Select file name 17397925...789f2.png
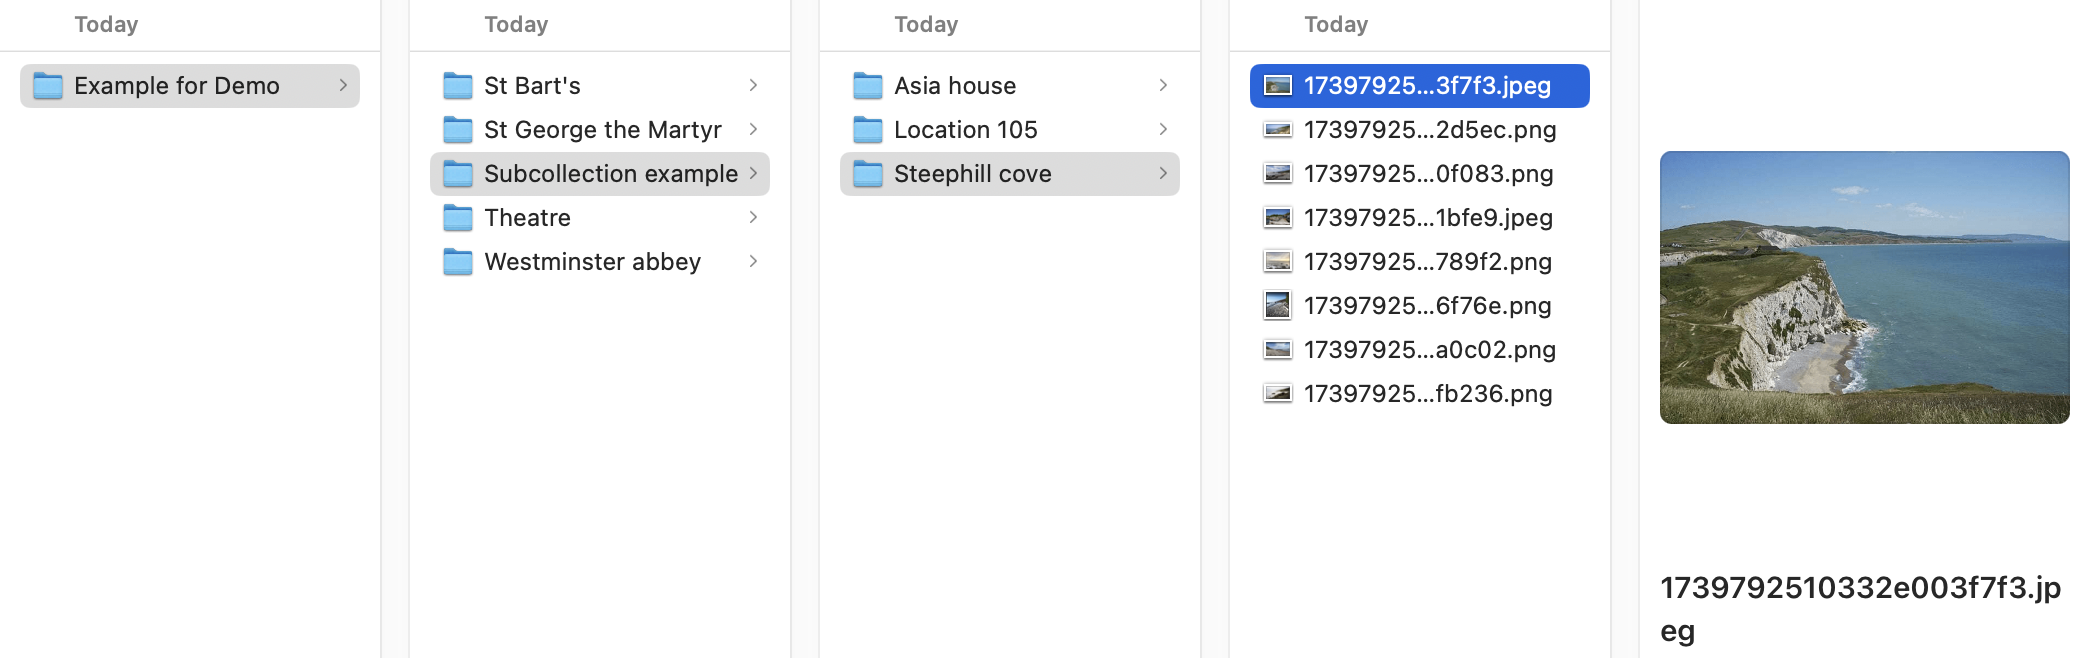The height and width of the screenshot is (658, 2088). click(x=1428, y=262)
